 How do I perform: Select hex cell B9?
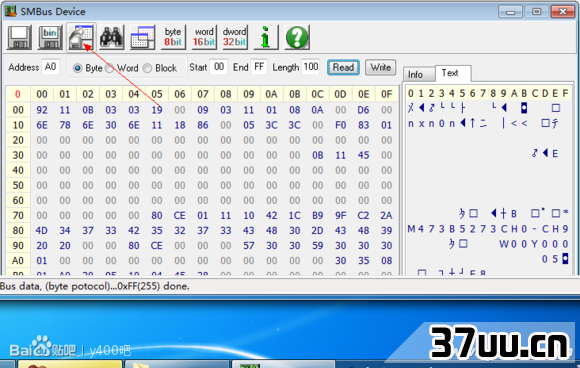click(317, 215)
